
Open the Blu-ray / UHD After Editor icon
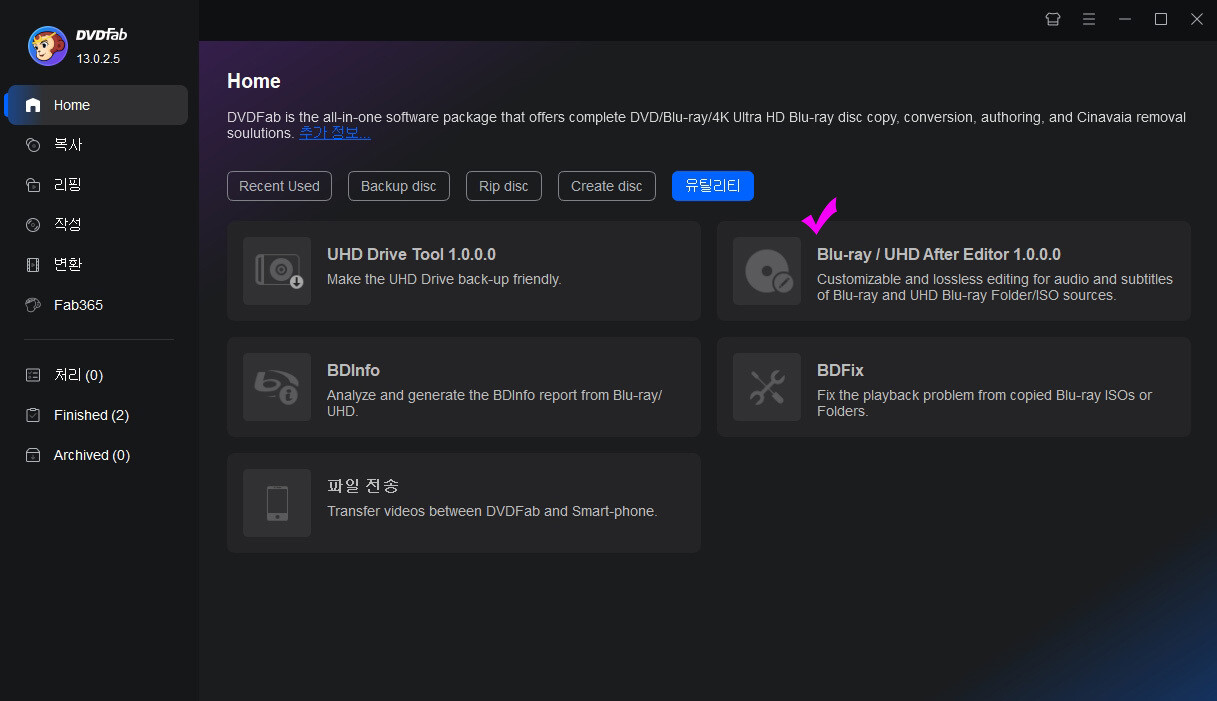pyautogui.click(x=767, y=271)
